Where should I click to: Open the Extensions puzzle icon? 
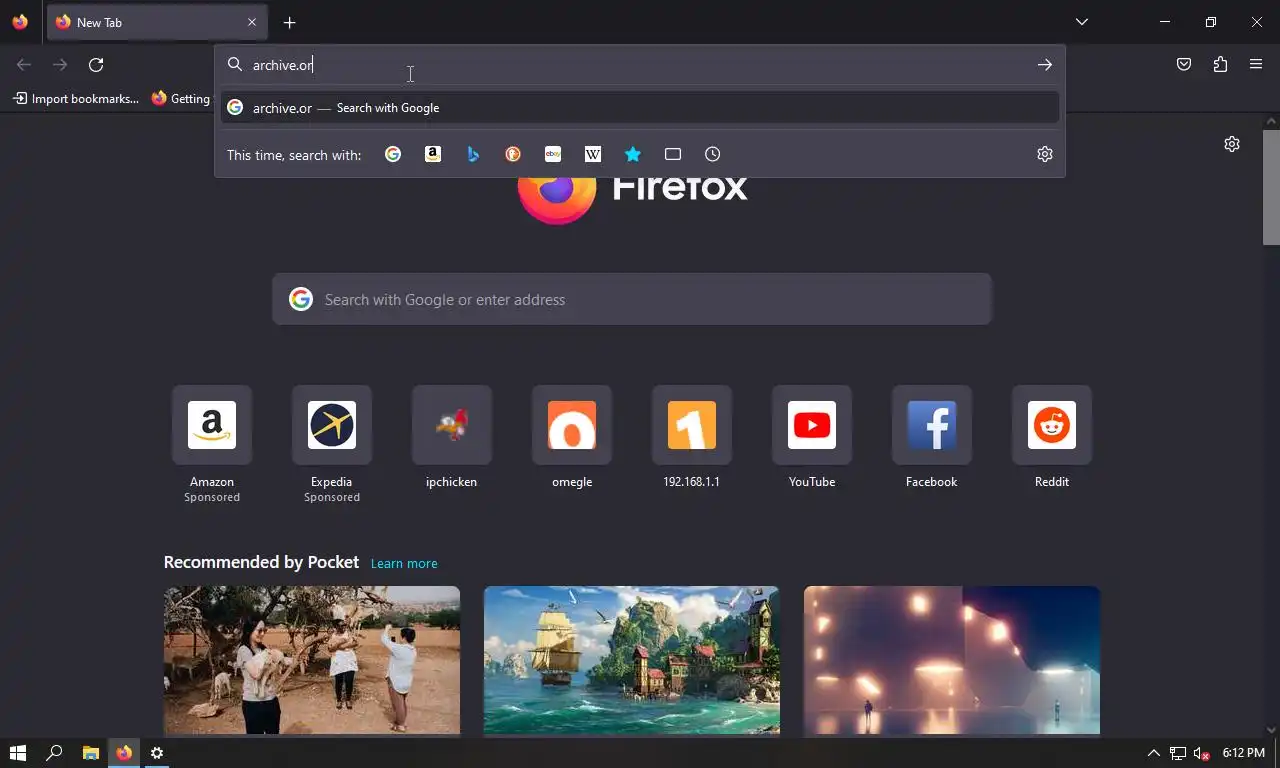(1220, 65)
